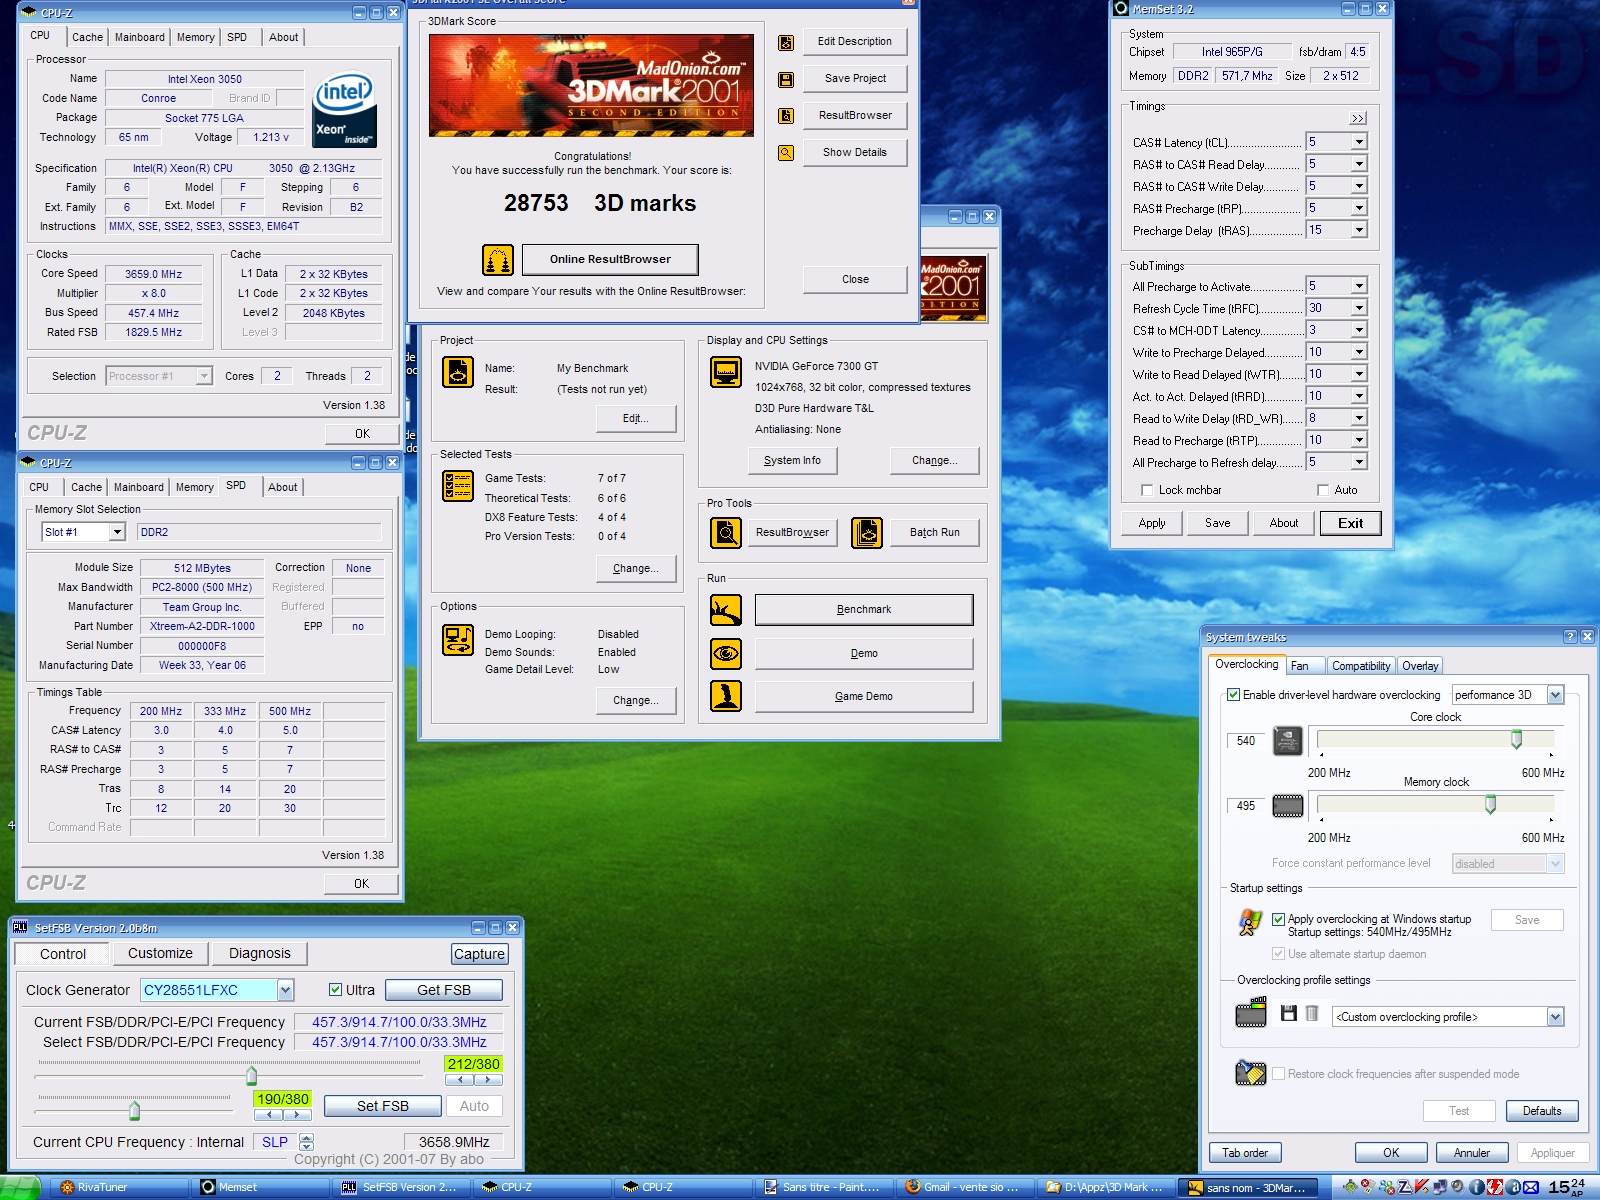The image size is (1600, 1200).
Task: Click the Selected Tests checklist icon
Action: 458,486
